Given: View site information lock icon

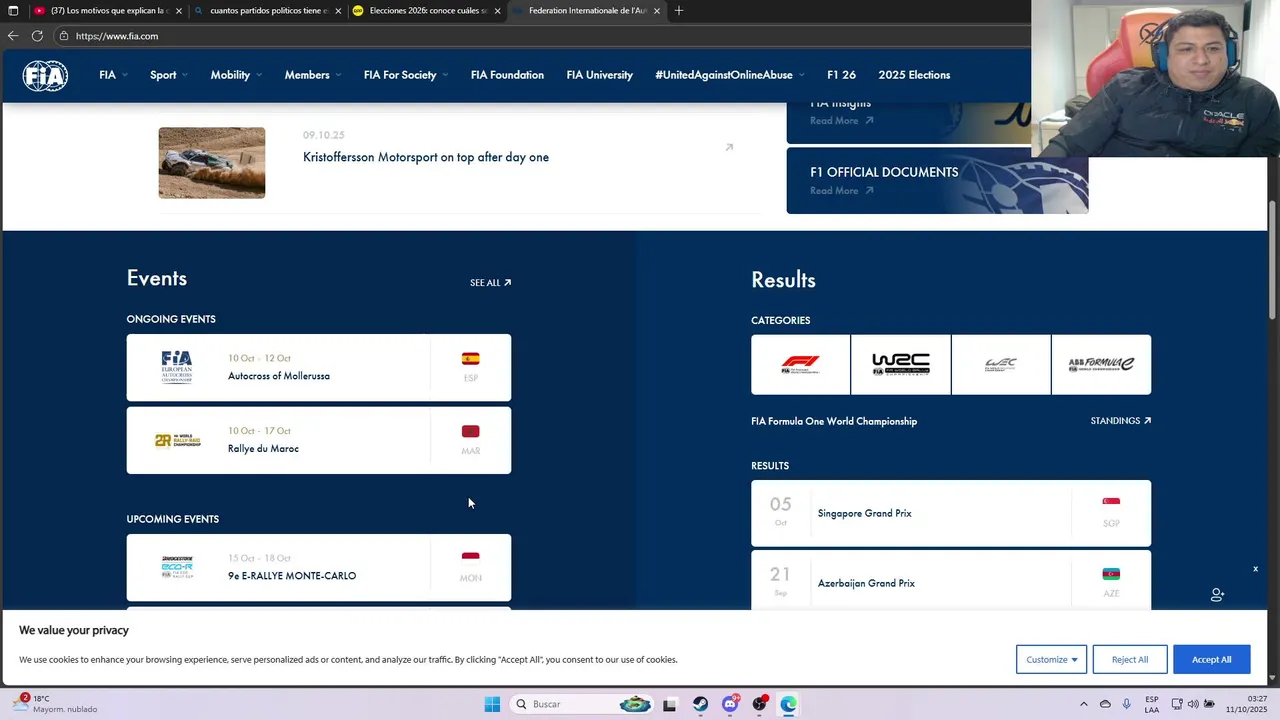Looking at the screenshot, I should click(64, 36).
